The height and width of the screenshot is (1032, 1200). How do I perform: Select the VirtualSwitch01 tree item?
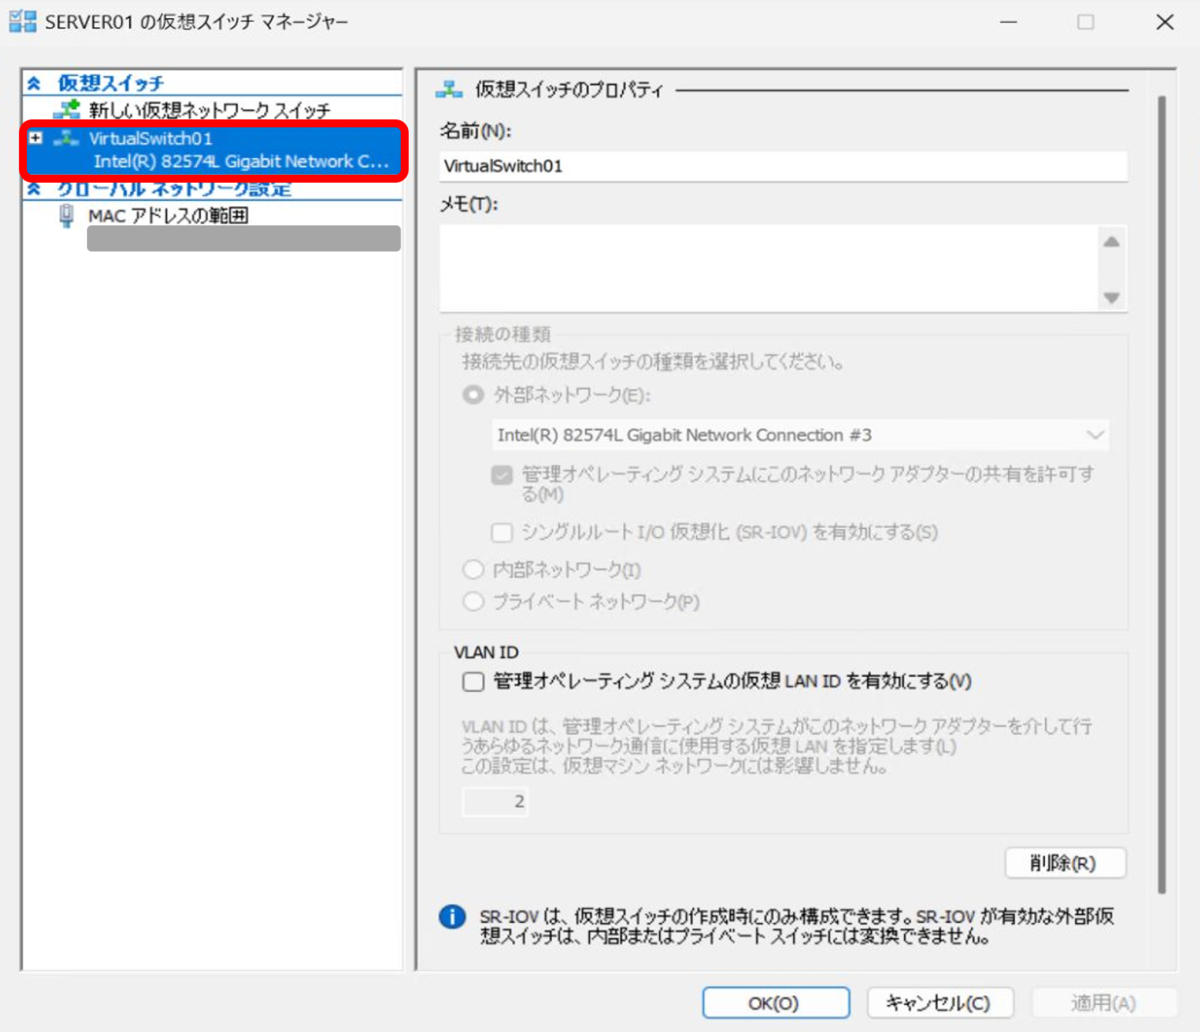151,138
